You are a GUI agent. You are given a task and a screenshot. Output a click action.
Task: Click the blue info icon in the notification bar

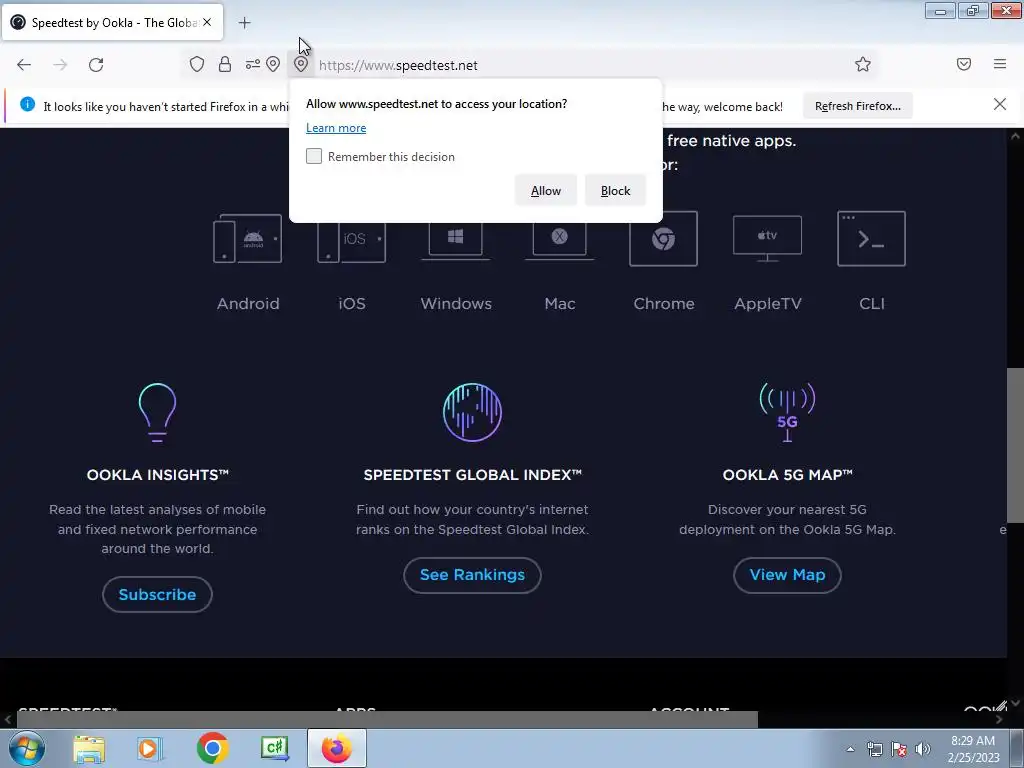(27, 104)
